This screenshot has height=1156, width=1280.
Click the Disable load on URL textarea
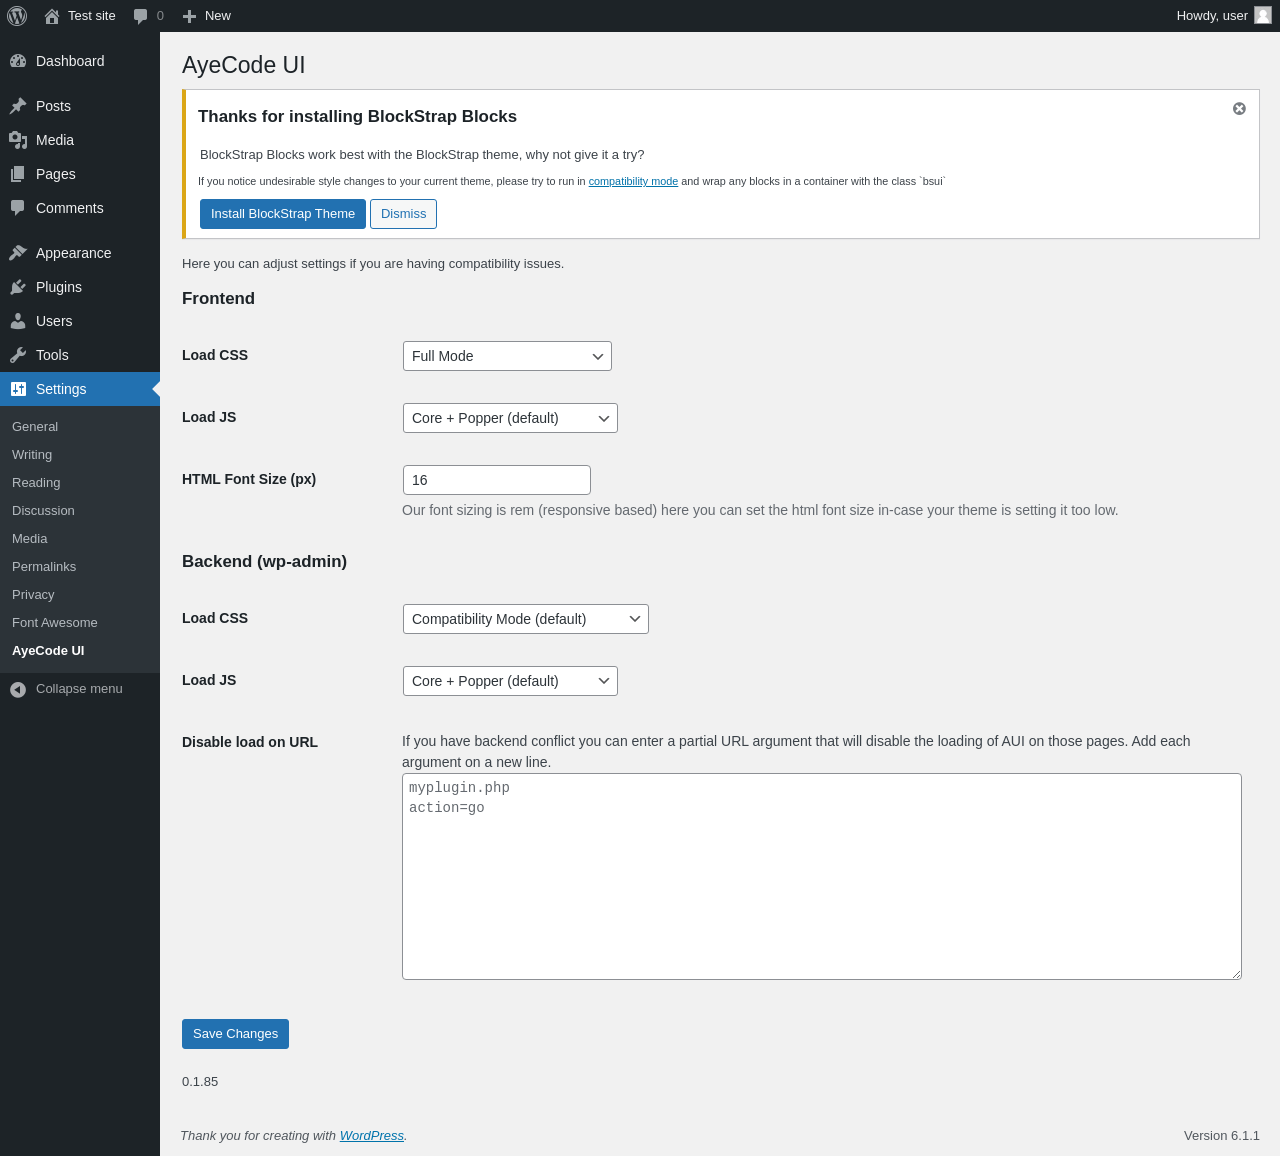(822, 876)
